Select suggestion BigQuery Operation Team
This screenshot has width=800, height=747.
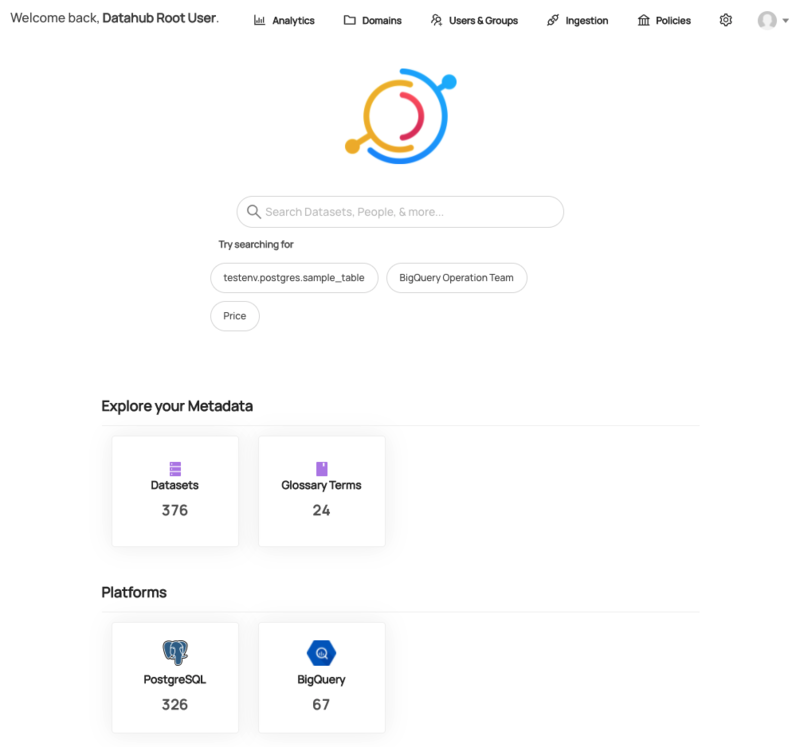[457, 278]
